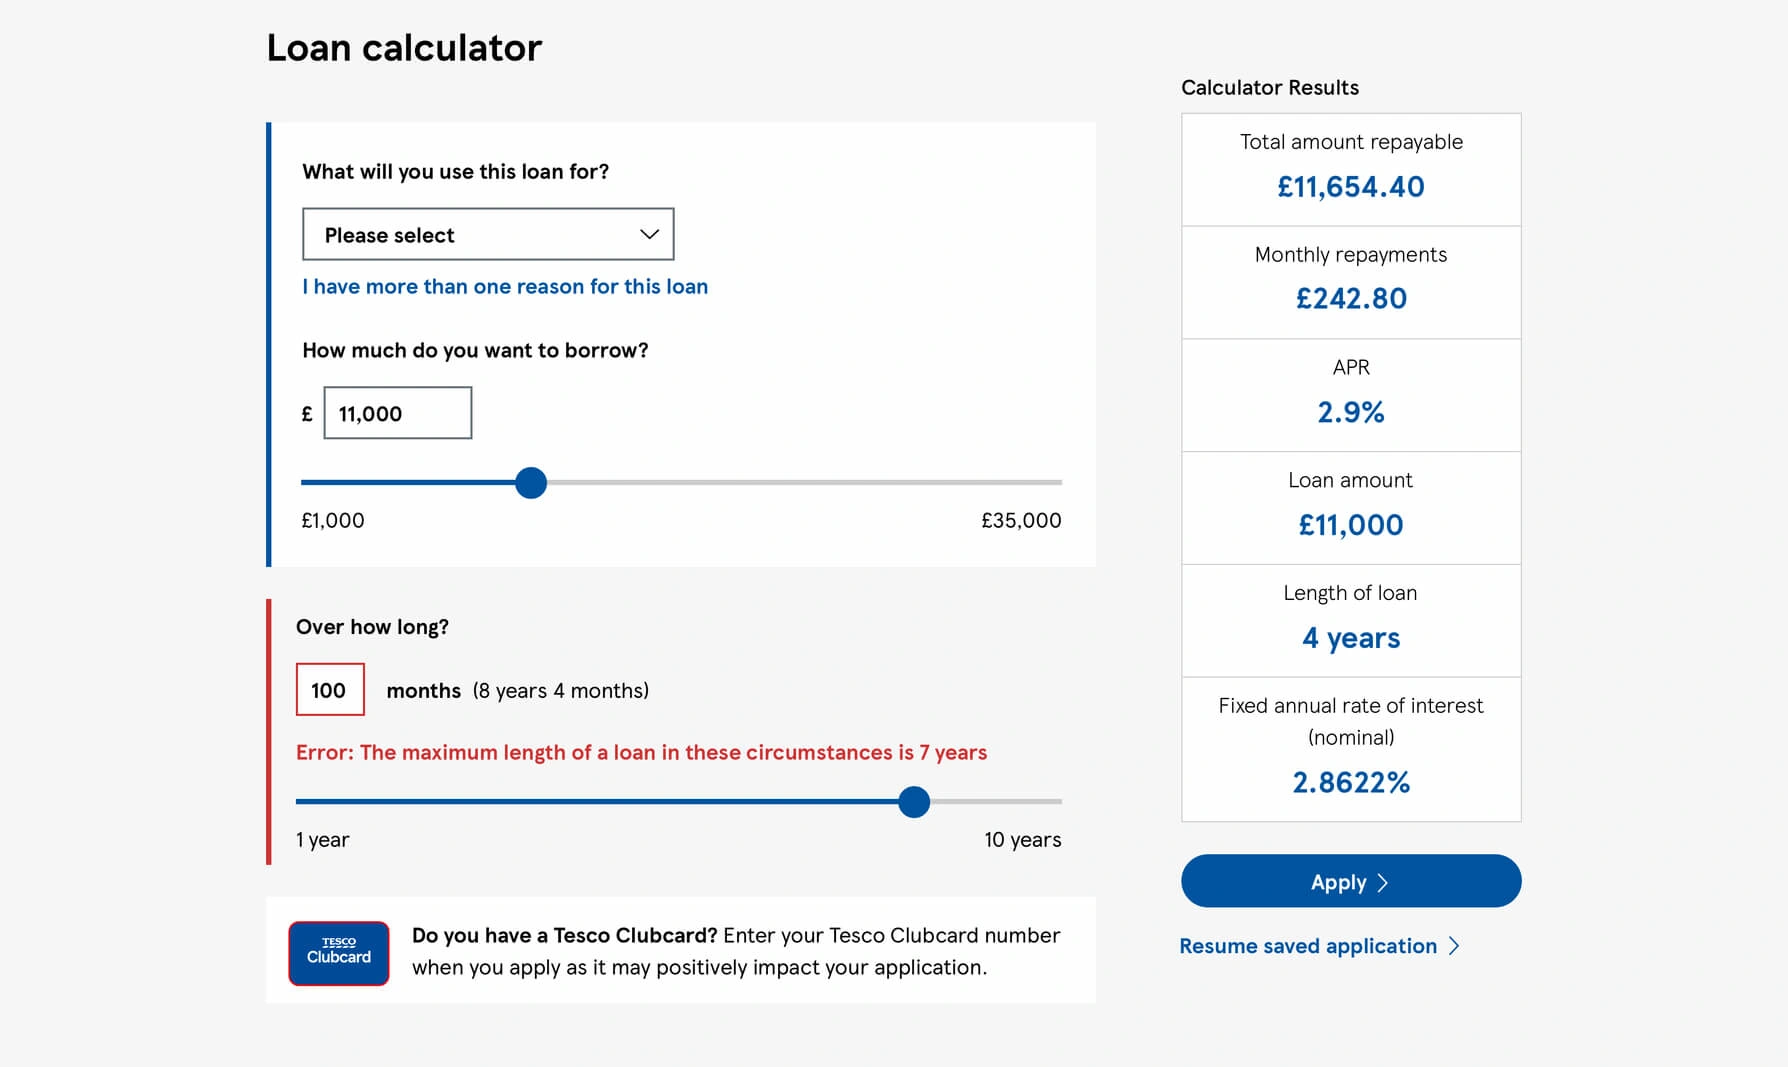Viewport: 1788px width, 1067px height.
Task: Click the chevron arrow on Apply button
Action: (x=1383, y=883)
